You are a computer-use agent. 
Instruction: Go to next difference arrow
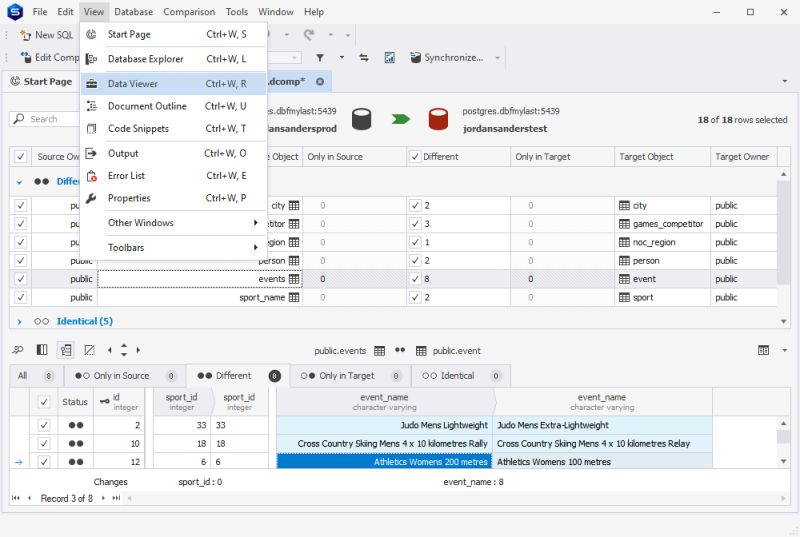(x=138, y=350)
